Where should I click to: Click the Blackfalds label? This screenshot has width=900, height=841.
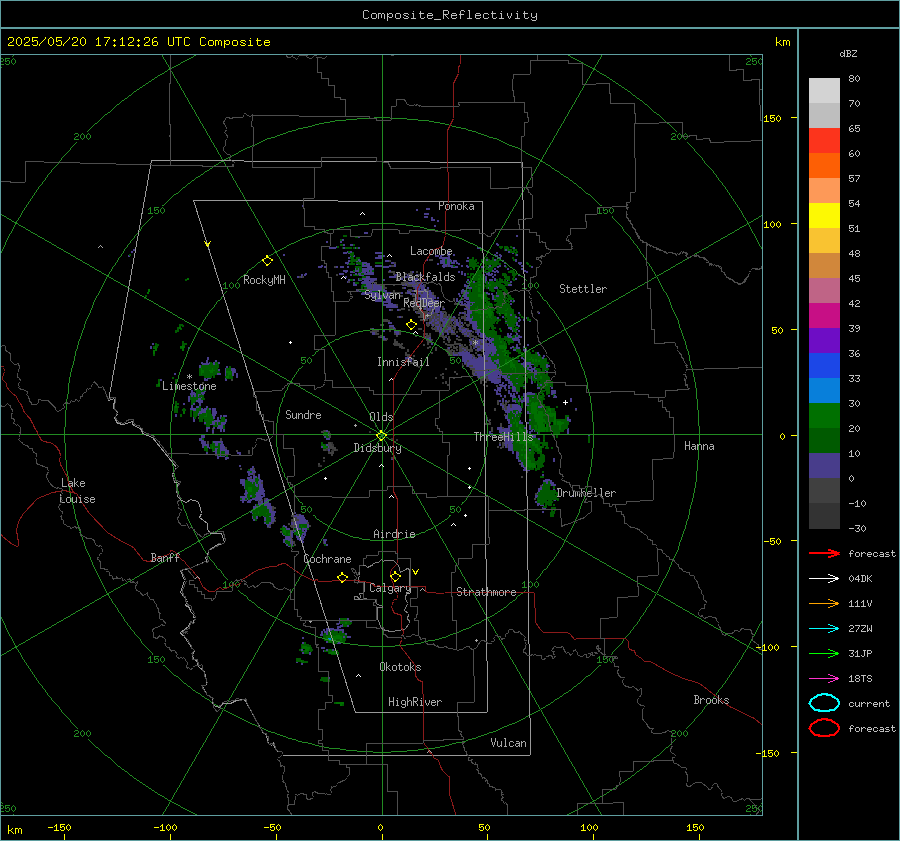coord(425,277)
